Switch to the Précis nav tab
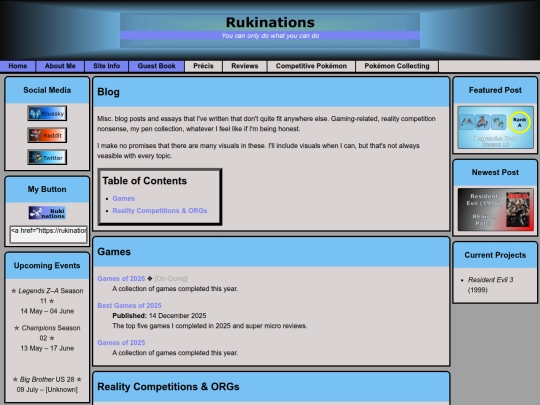 pos(203,66)
